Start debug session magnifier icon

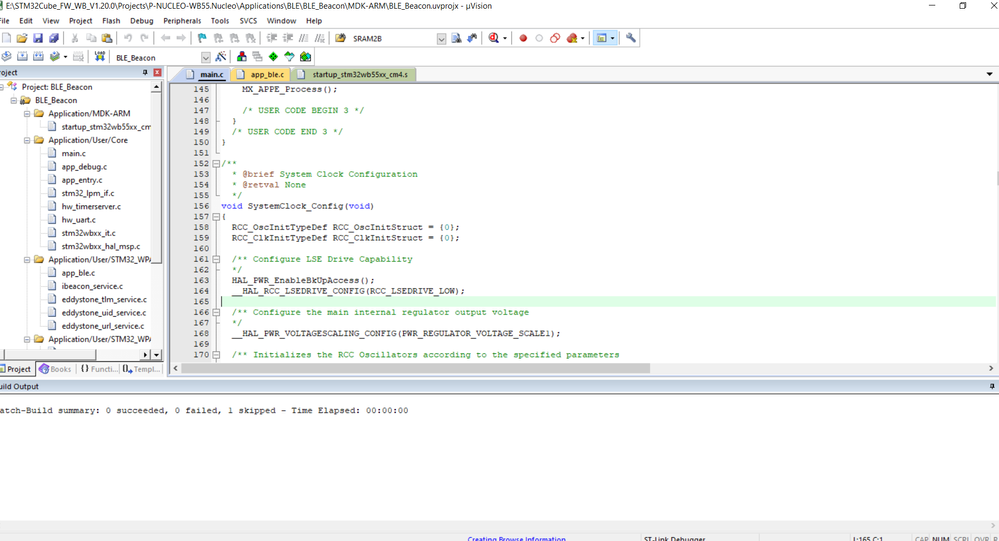pyautogui.click(x=494, y=38)
